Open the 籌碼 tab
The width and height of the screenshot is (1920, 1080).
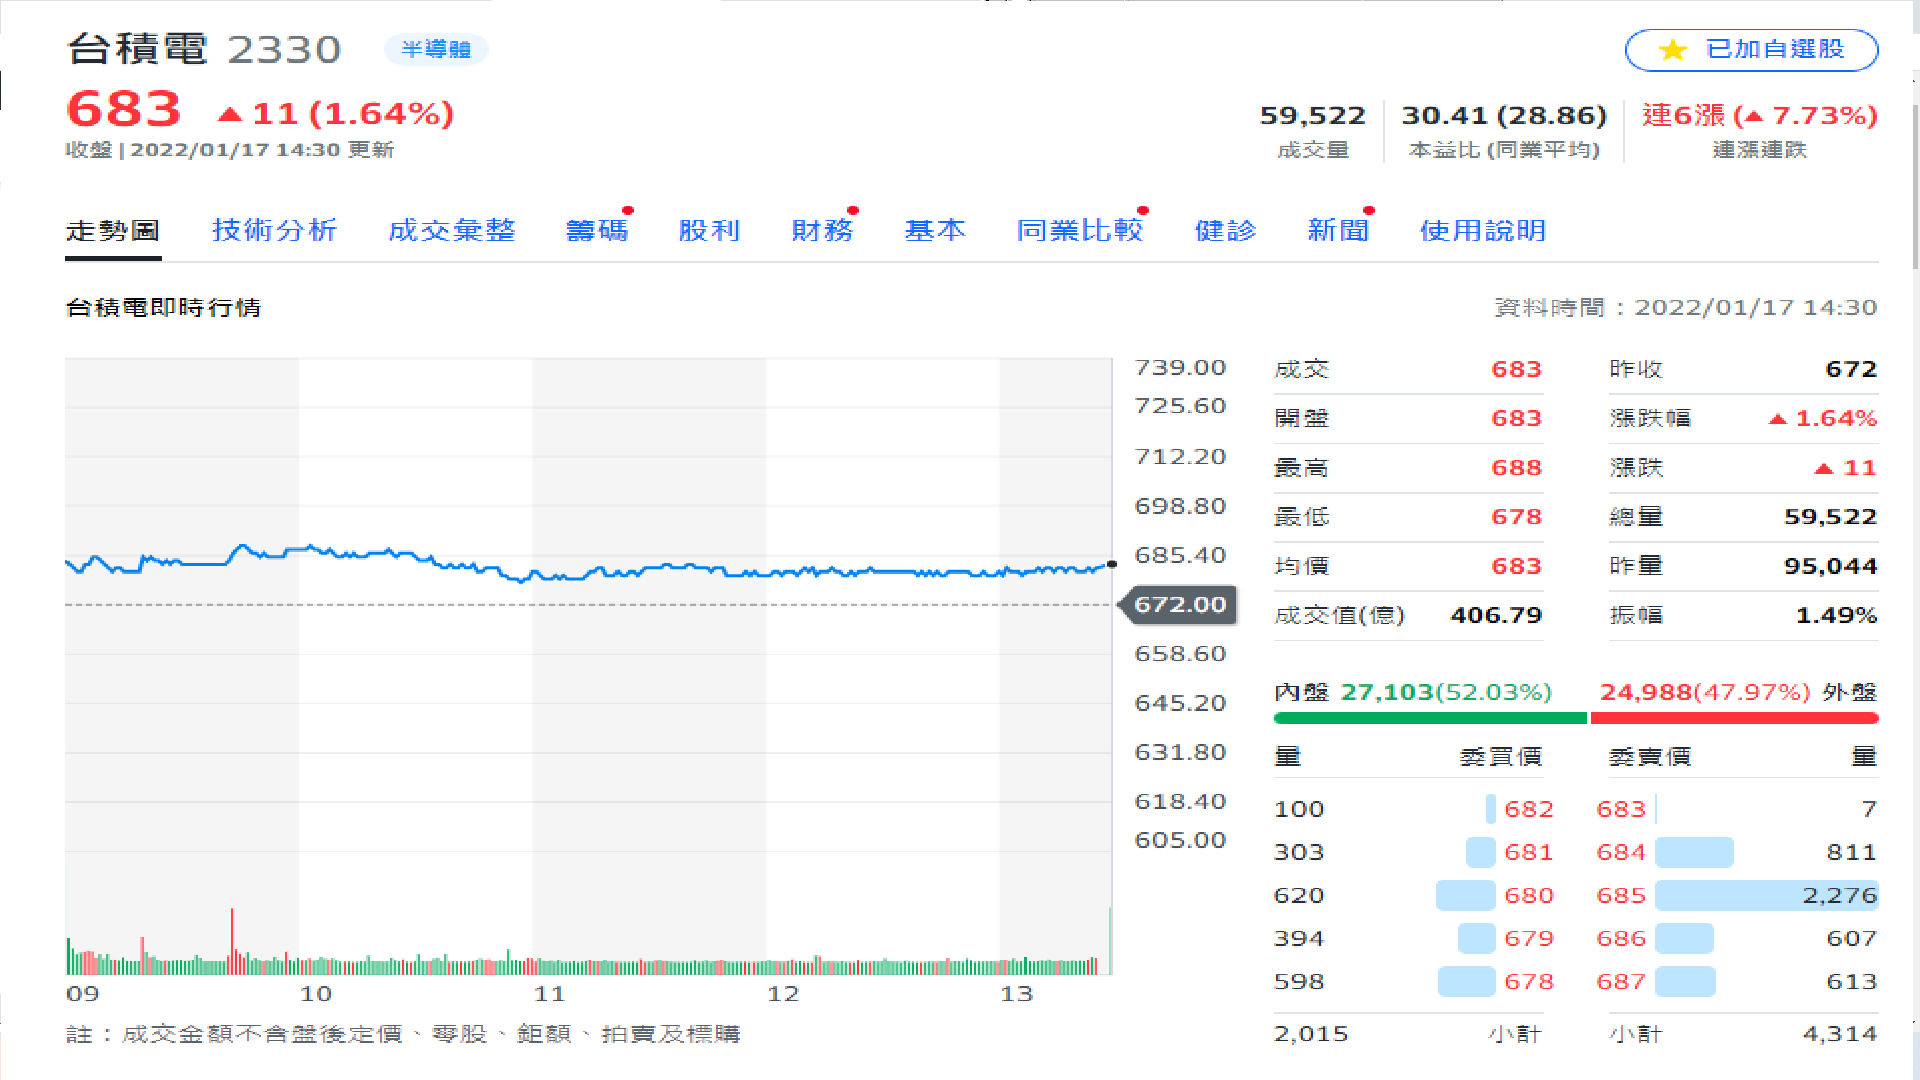(596, 230)
